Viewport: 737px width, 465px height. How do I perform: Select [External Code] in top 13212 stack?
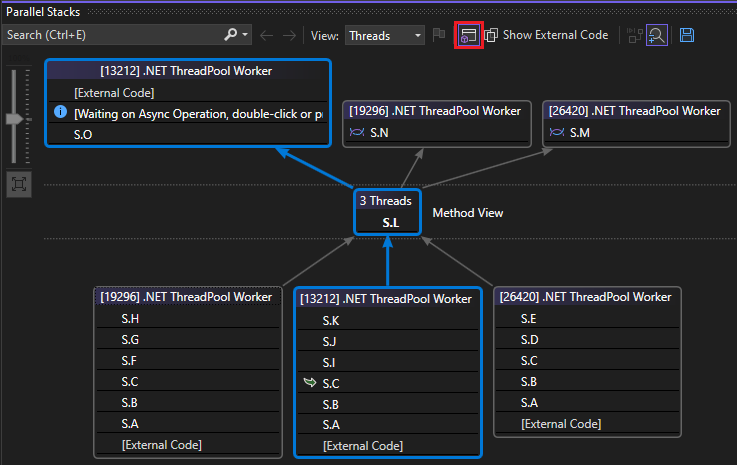pyautogui.click(x=188, y=93)
